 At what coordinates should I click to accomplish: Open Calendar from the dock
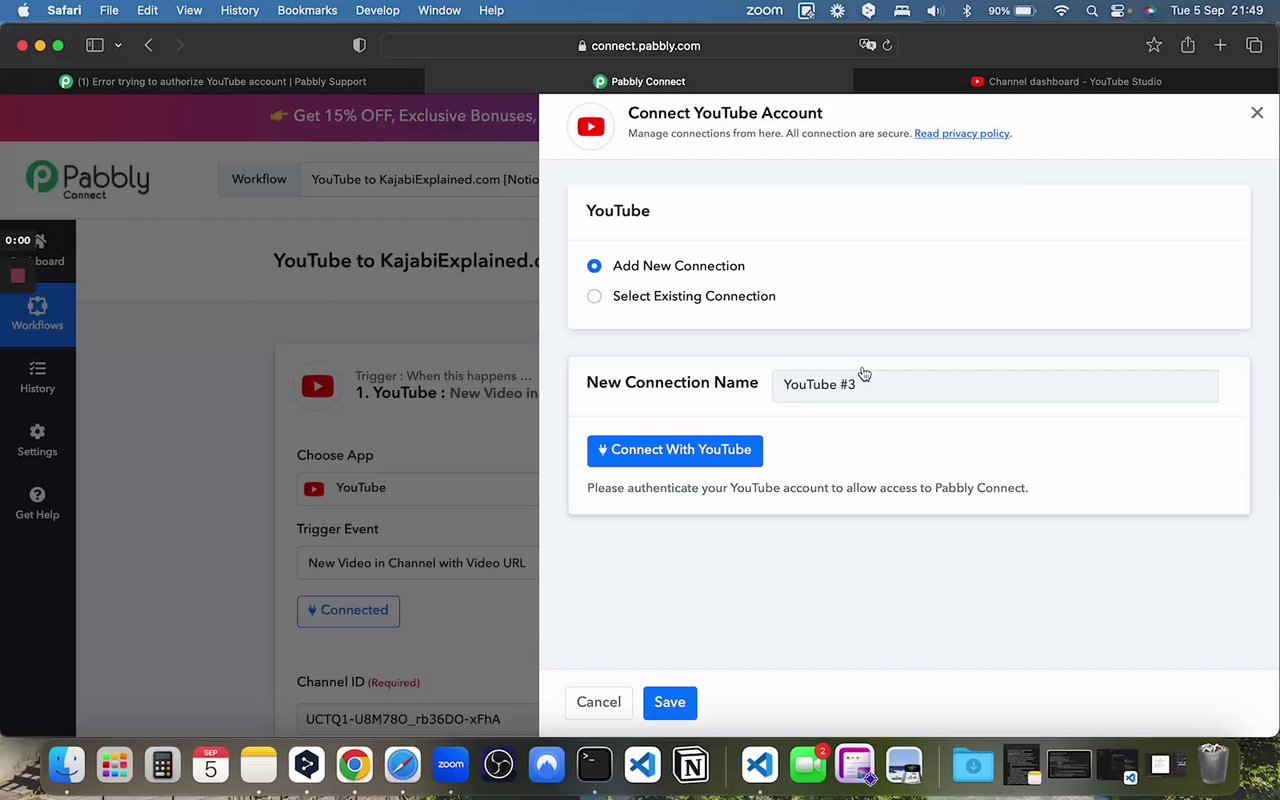pyautogui.click(x=211, y=766)
